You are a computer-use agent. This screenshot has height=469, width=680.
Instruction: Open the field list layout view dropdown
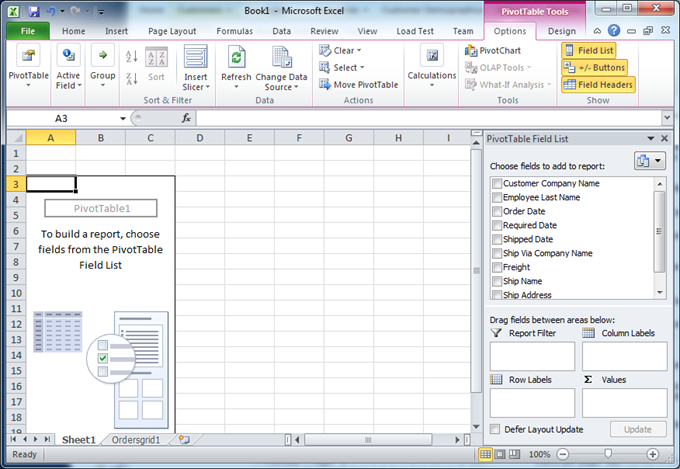[x=649, y=161]
